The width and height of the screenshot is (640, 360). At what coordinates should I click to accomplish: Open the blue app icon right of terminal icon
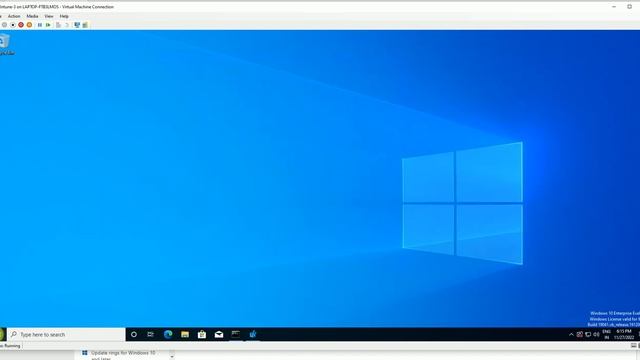[x=253, y=334]
